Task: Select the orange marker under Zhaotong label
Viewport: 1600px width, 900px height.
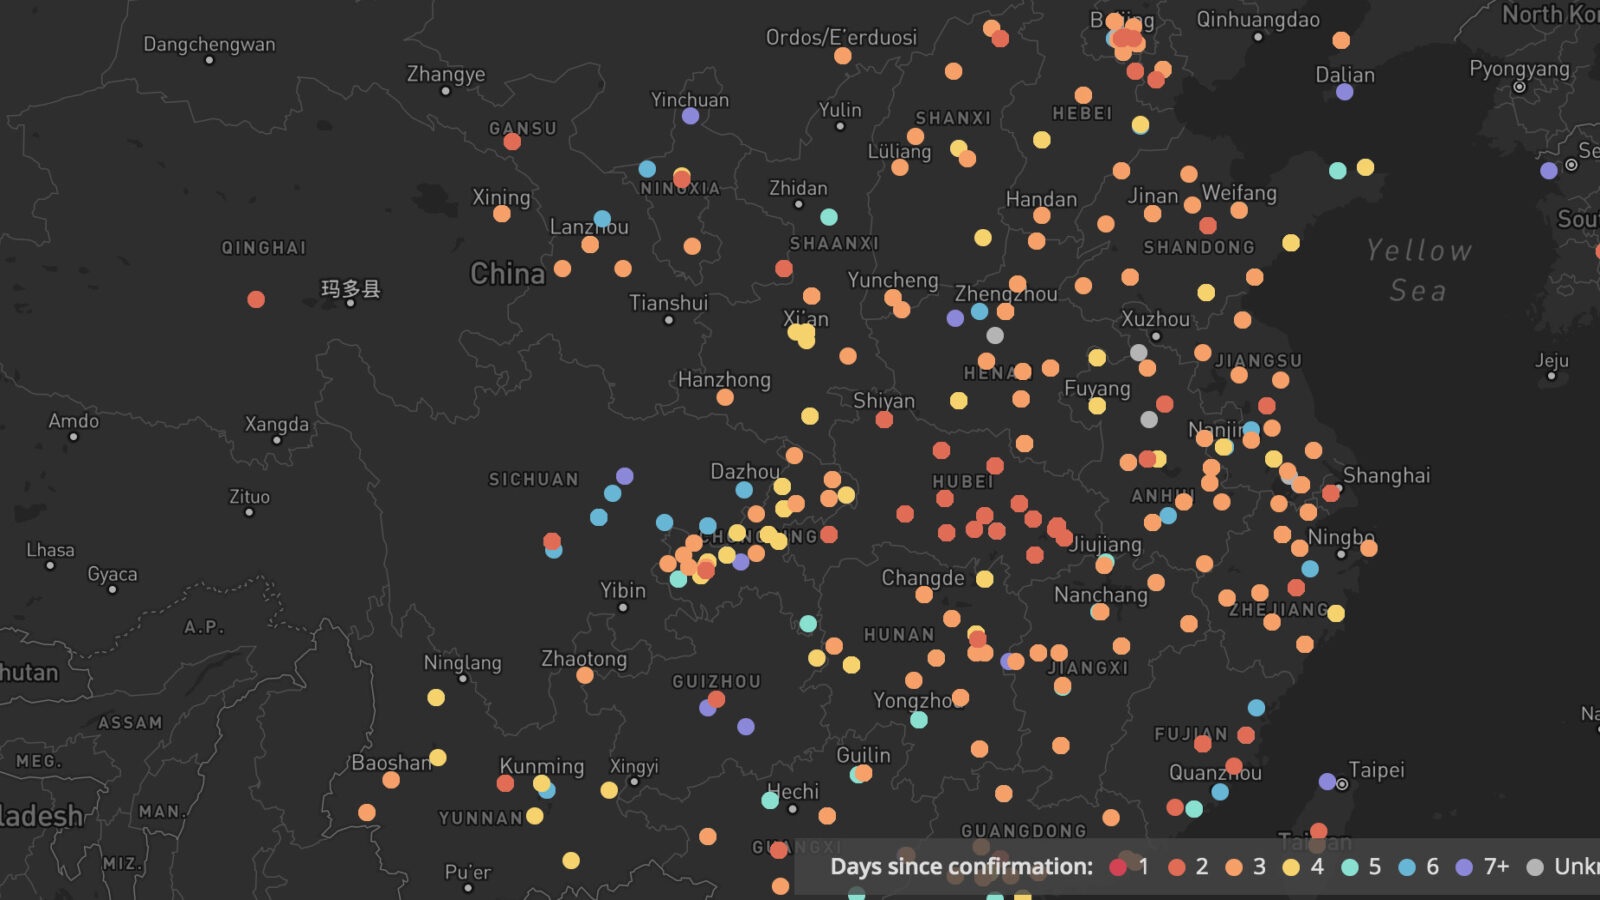Action: (x=585, y=675)
